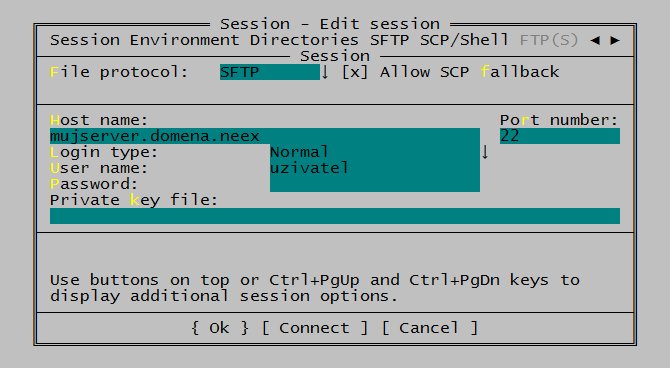Focus the User name field
Image resolution: width=670 pixels, height=368 pixels.
(375, 168)
